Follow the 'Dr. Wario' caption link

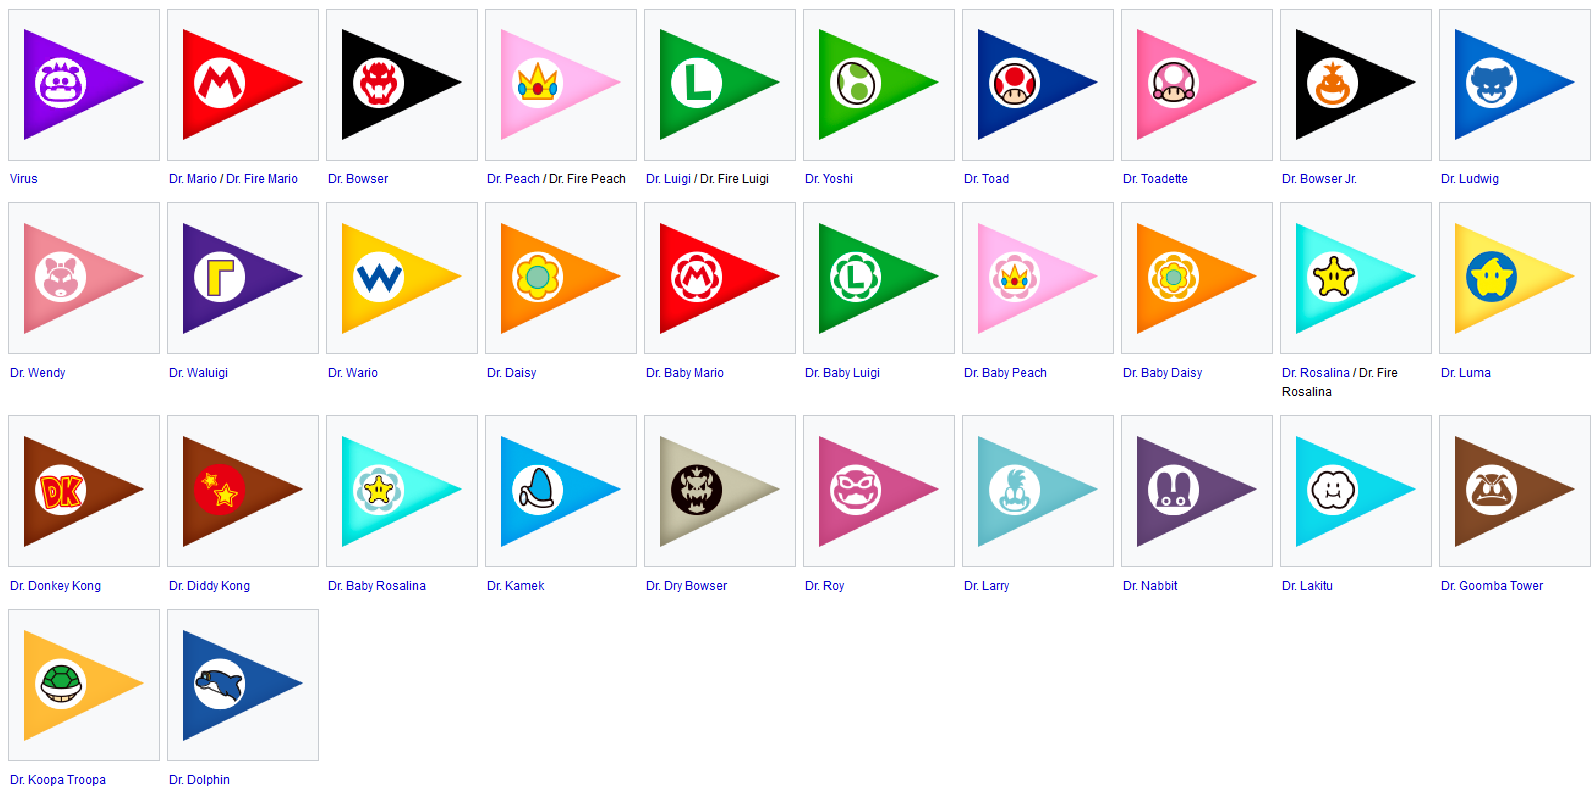pos(353,373)
